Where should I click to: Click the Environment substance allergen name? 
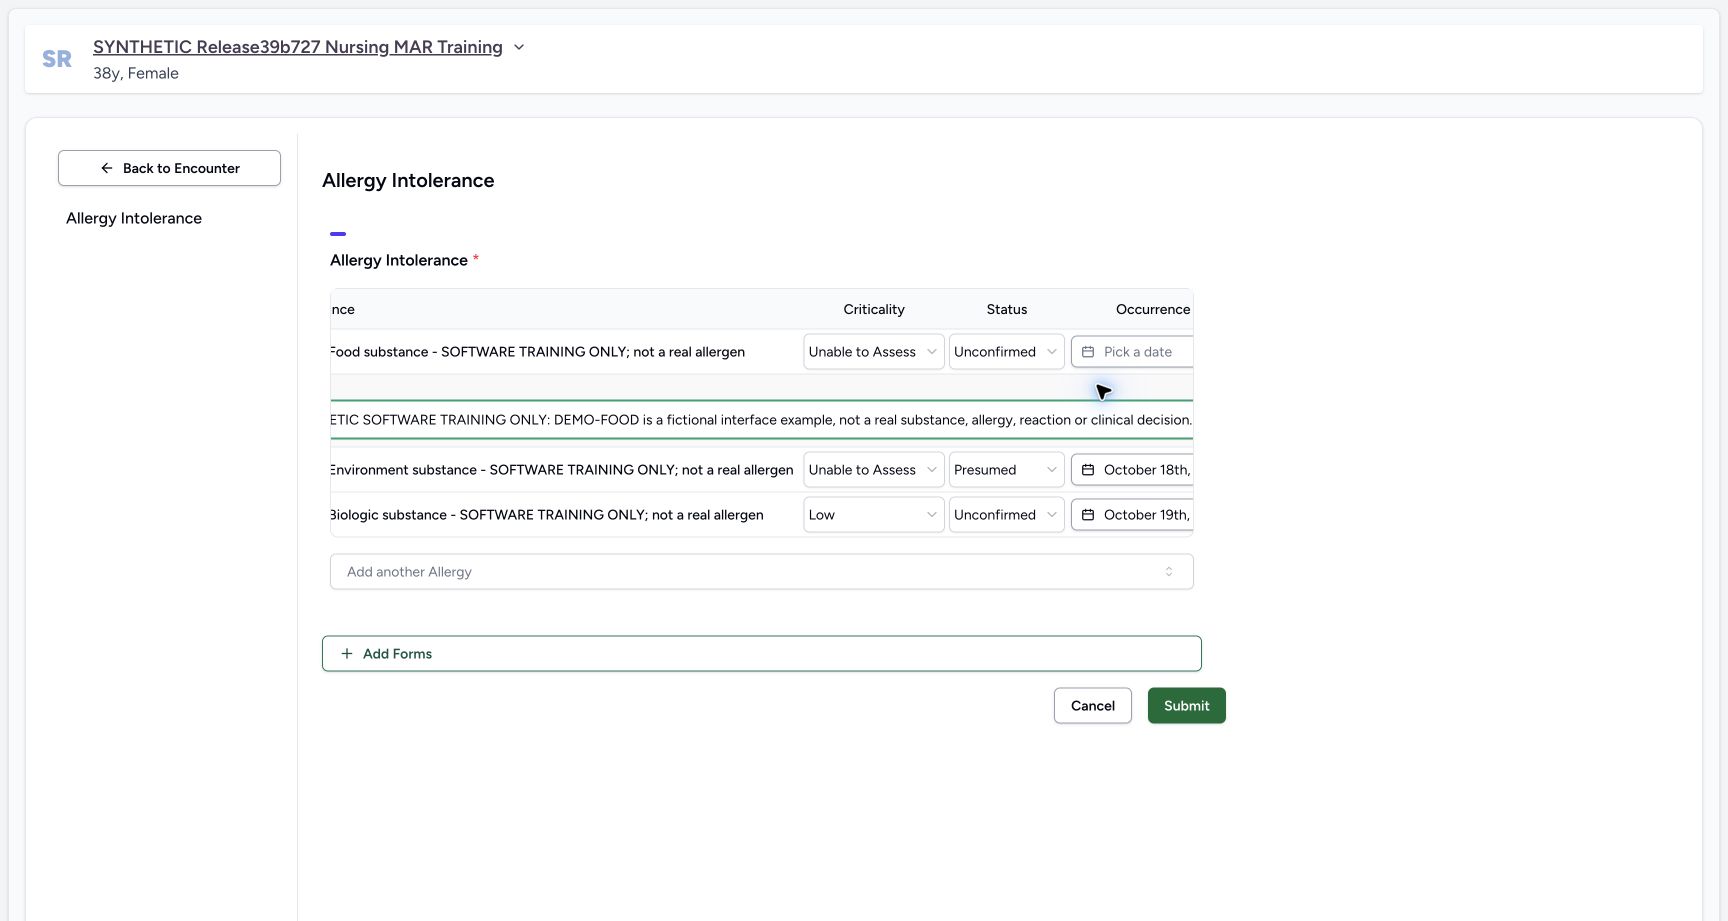click(x=561, y=470)
